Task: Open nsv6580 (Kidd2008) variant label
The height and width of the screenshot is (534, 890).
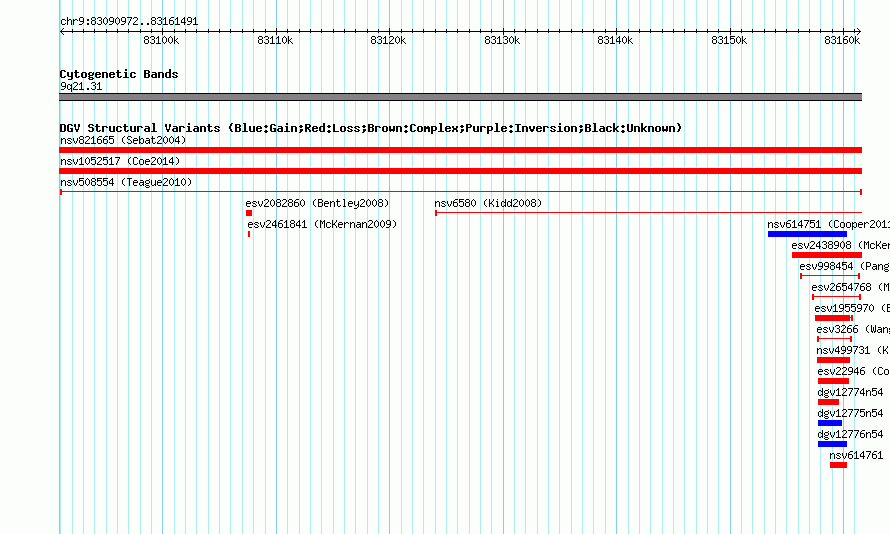Action: coord(488,203)
